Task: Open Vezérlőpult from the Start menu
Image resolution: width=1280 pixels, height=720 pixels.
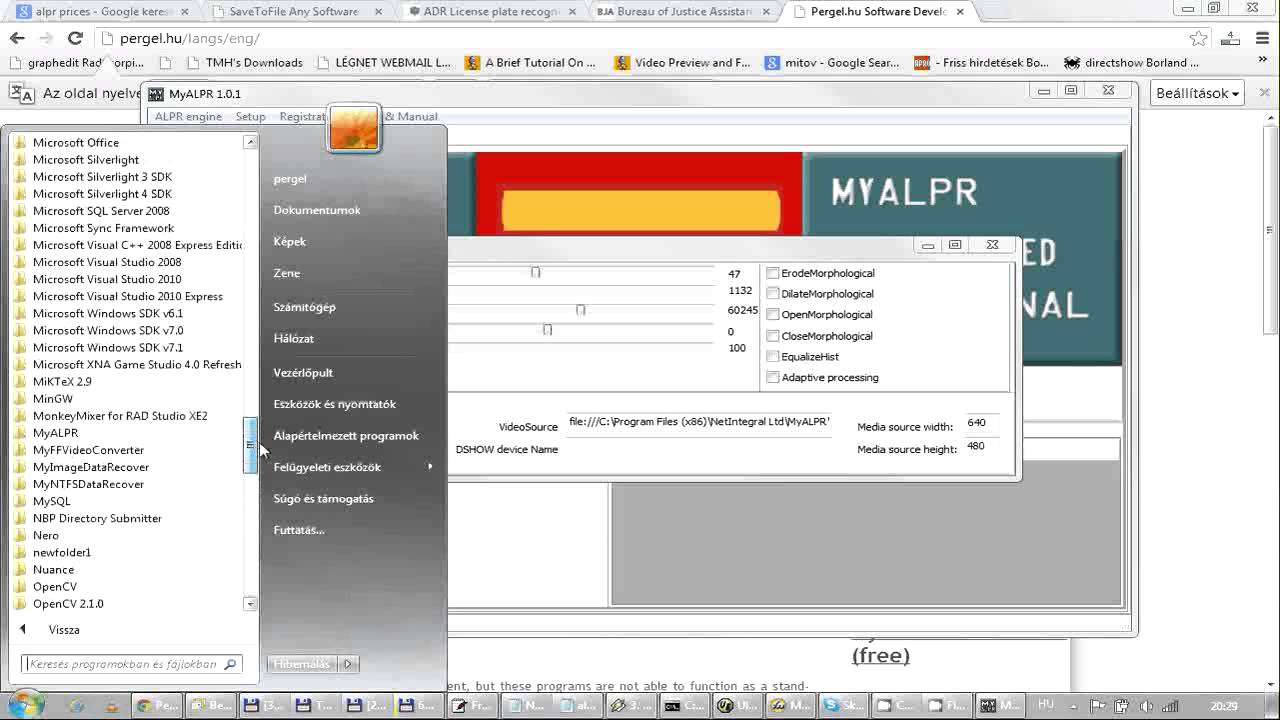Action: coord(303,373)
